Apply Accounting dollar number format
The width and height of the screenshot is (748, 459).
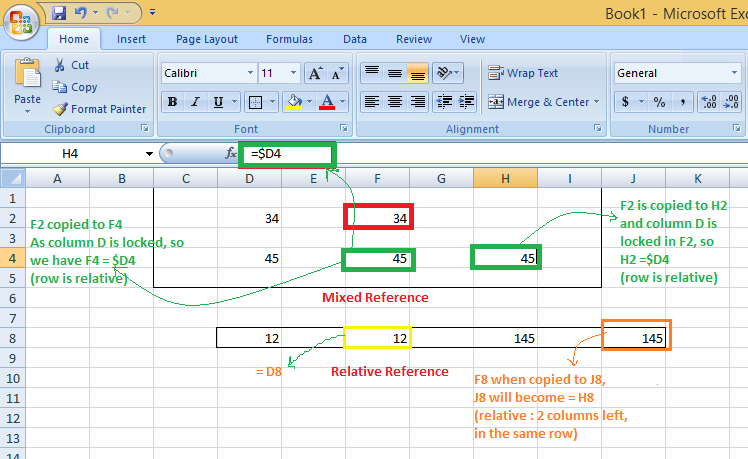(x=626, y=102)
